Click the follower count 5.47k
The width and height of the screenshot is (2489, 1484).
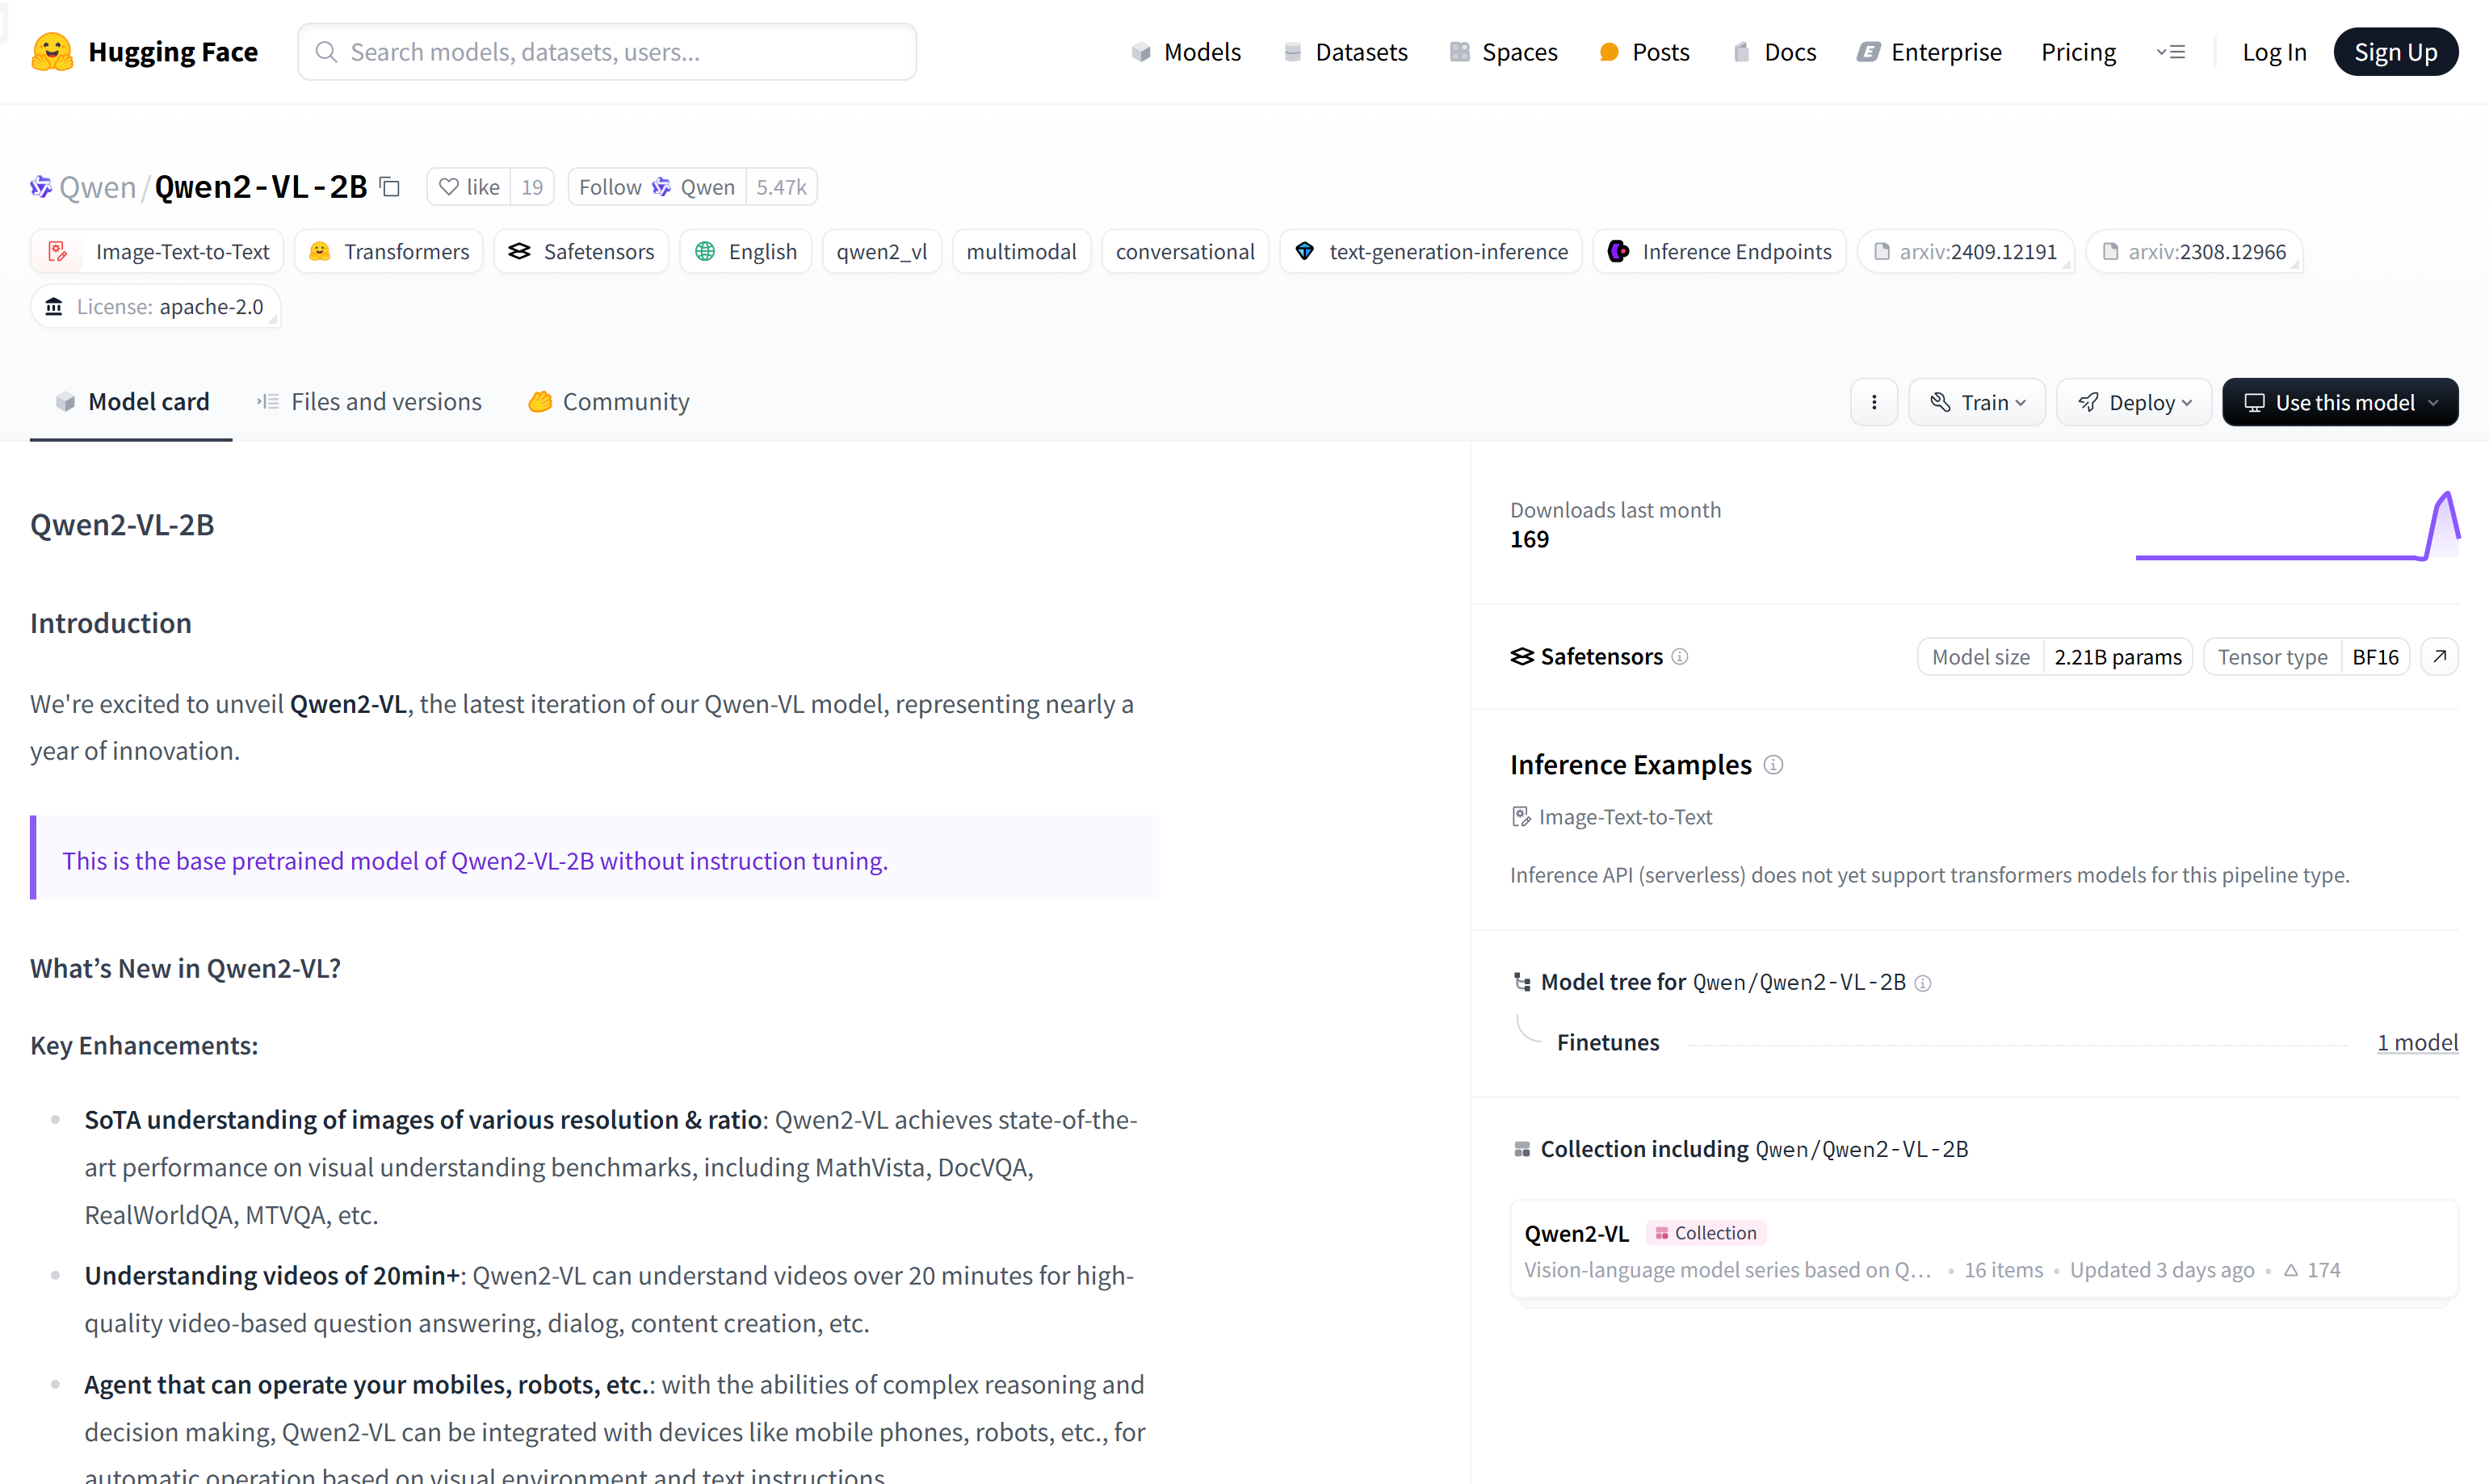pyautogui.click(x=781, y=187)
